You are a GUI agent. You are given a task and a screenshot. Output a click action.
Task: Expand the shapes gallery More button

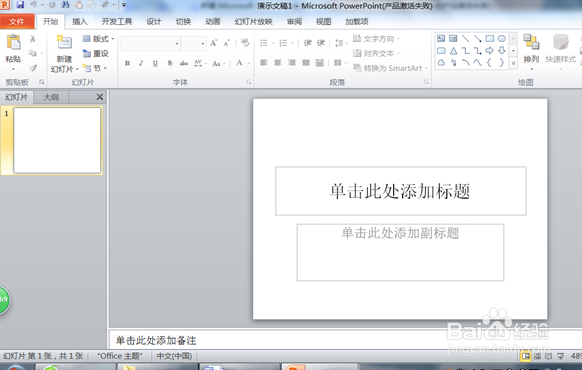(x=513, y=63)
